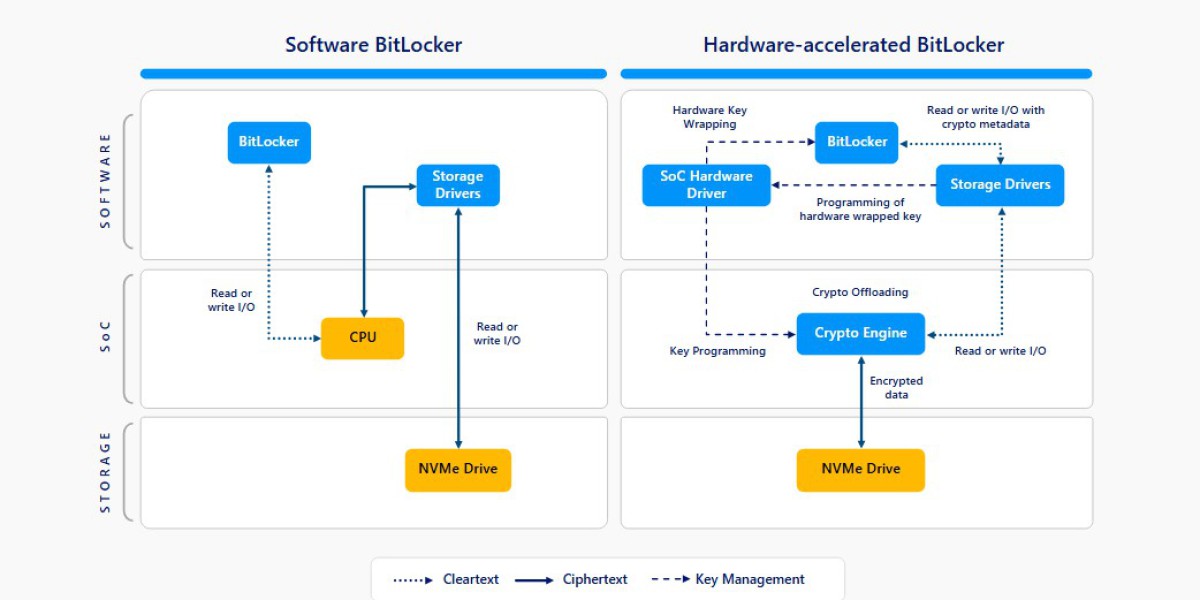Click the Software BitLocker heading

tap(373, 45)
